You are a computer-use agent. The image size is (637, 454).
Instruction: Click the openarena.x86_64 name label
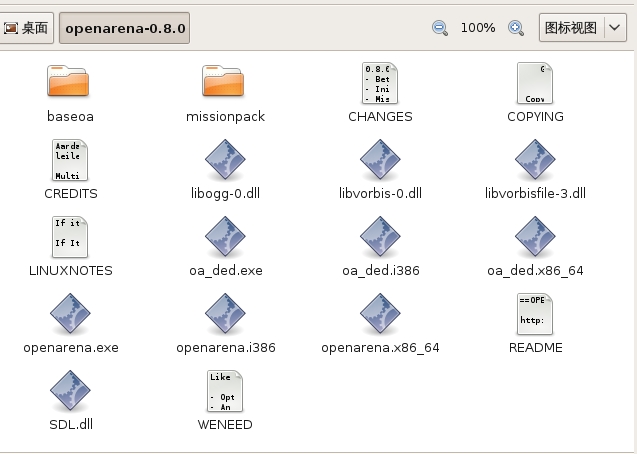tap(380, 348)
